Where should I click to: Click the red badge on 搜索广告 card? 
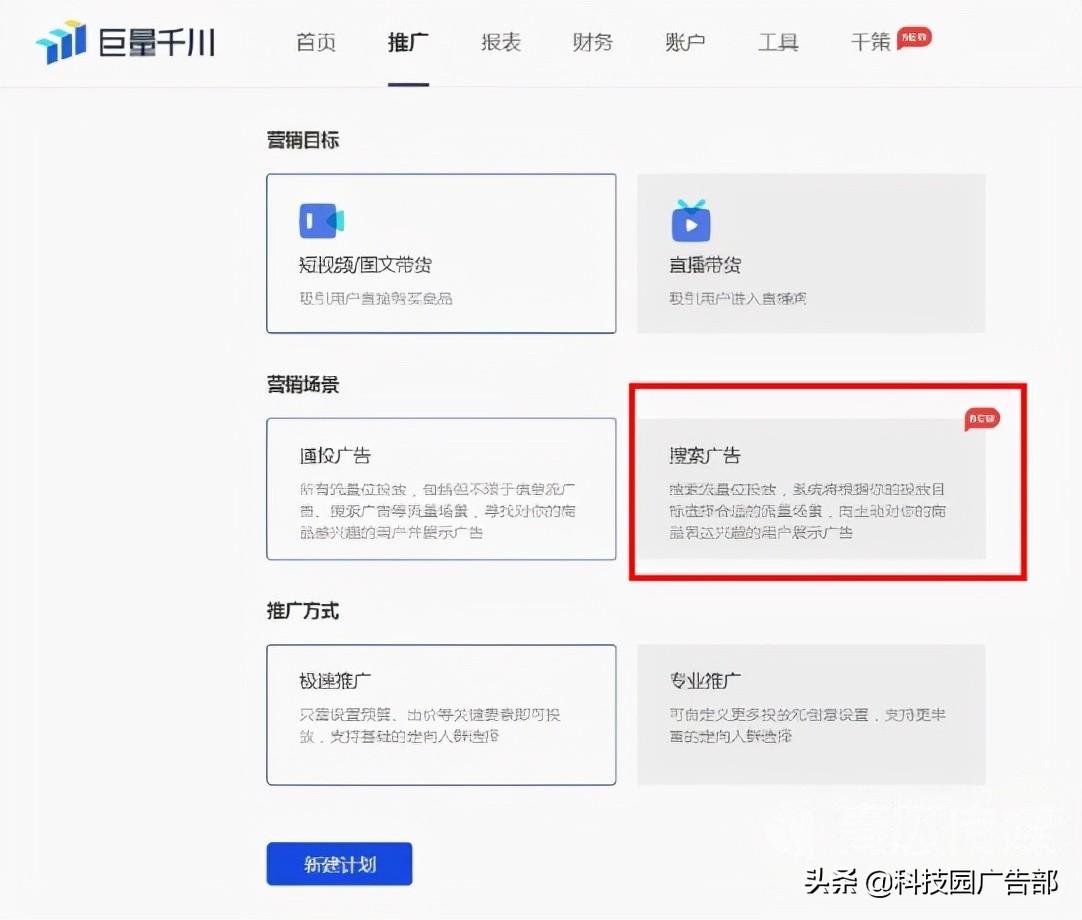tap(982, 418)
